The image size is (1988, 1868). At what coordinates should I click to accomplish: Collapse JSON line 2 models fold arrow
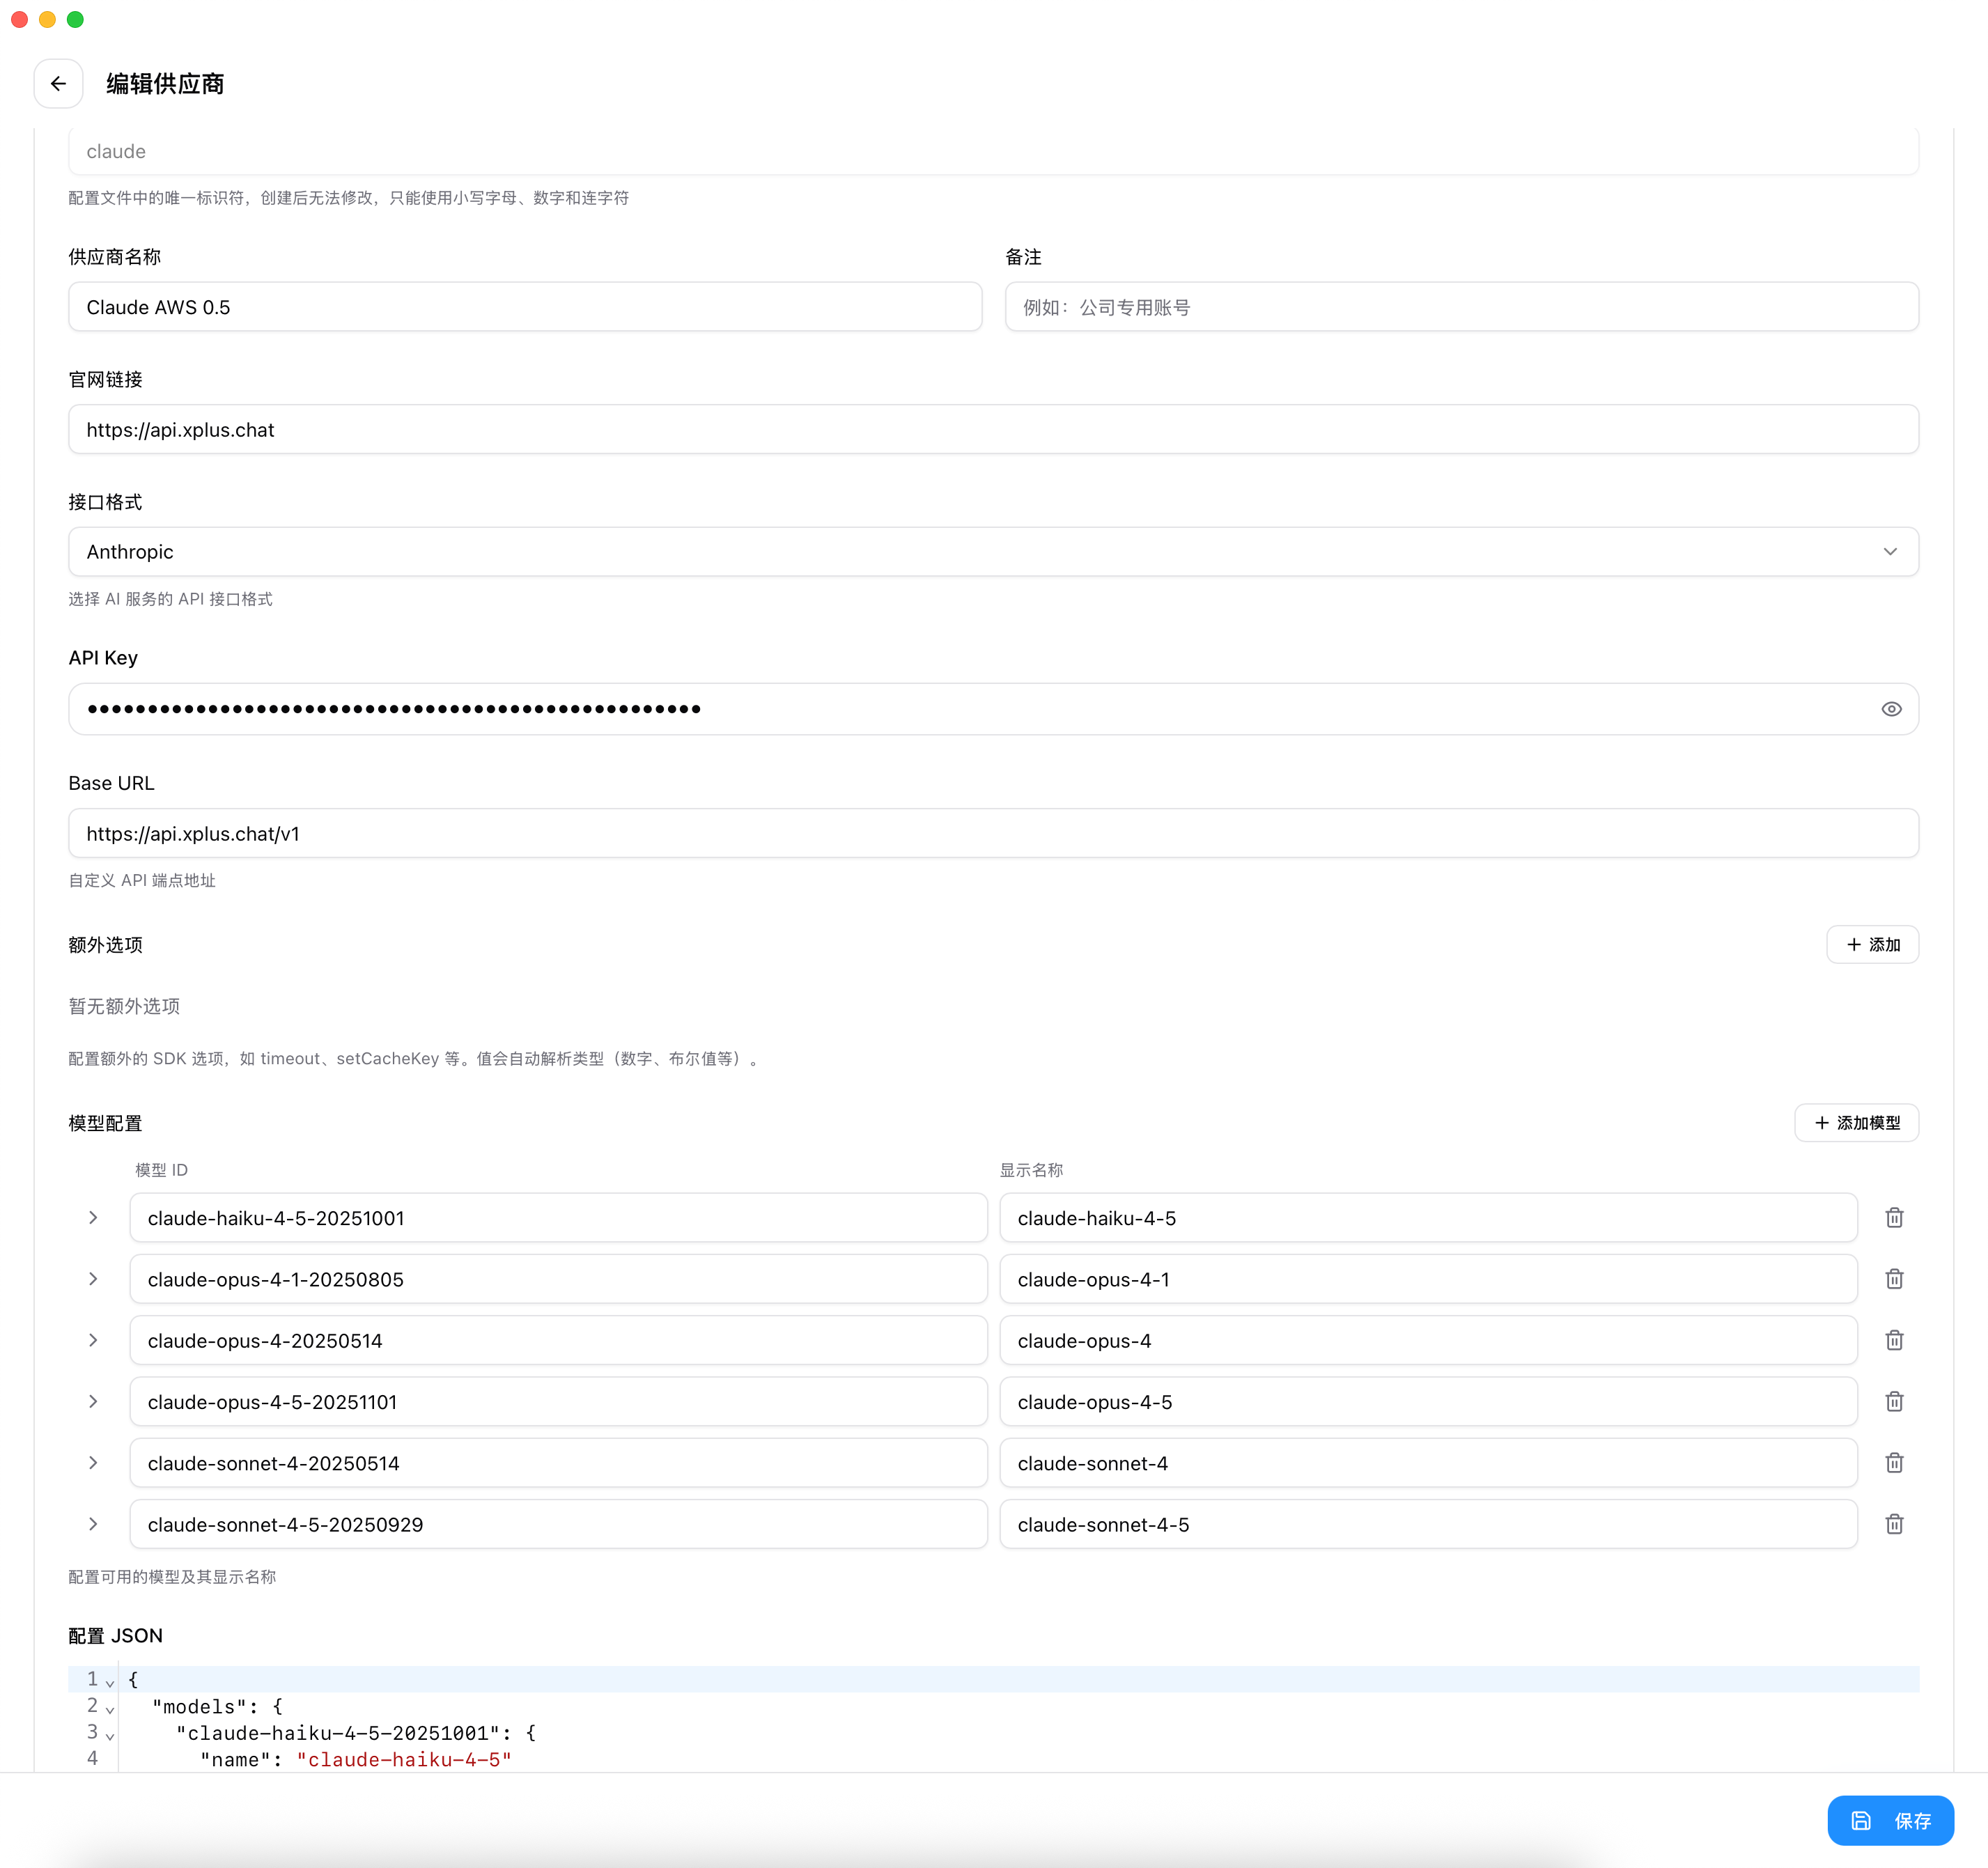(x=110, y=1709)
